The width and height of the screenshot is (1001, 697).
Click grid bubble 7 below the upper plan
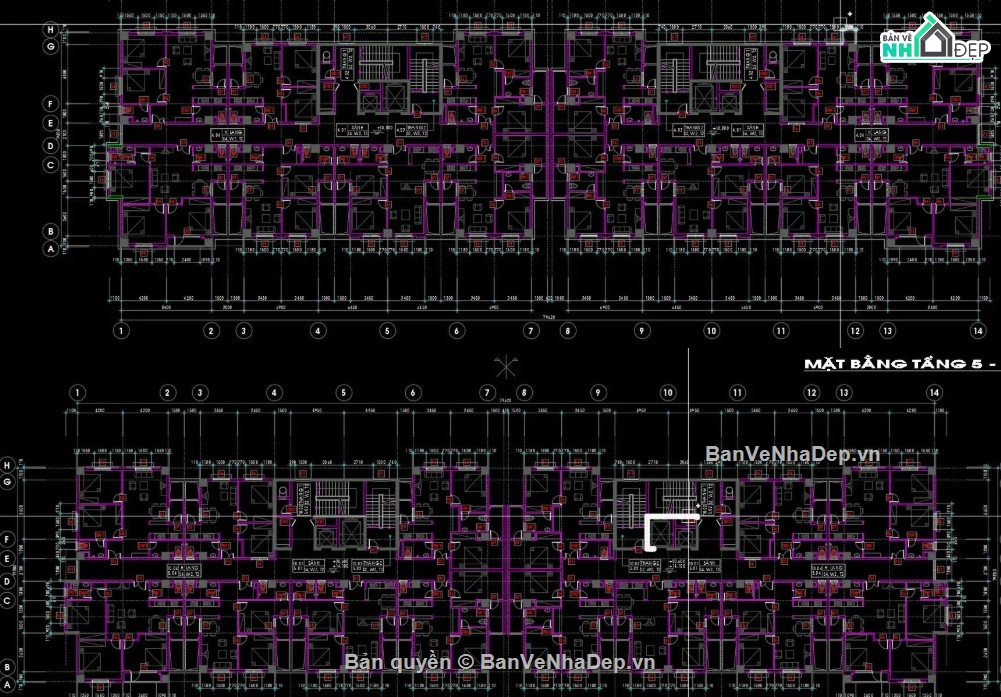(531, 331)
